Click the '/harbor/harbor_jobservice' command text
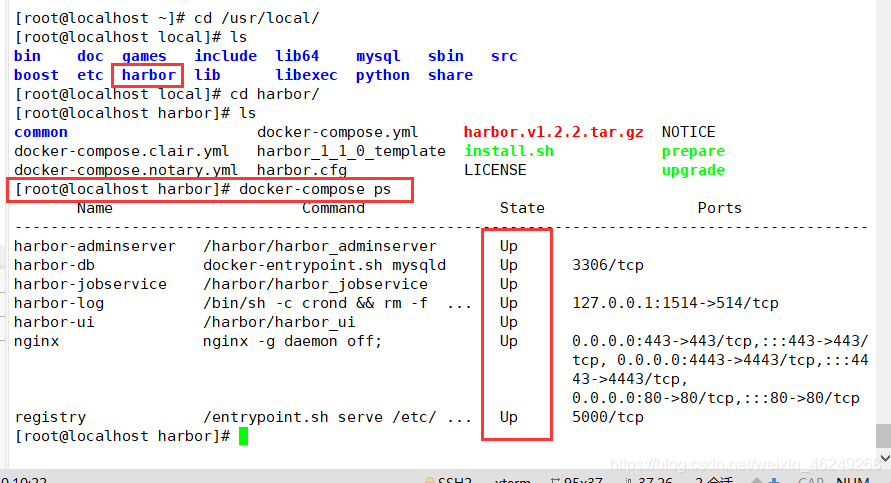891x483 pixels. click(315, 284)
